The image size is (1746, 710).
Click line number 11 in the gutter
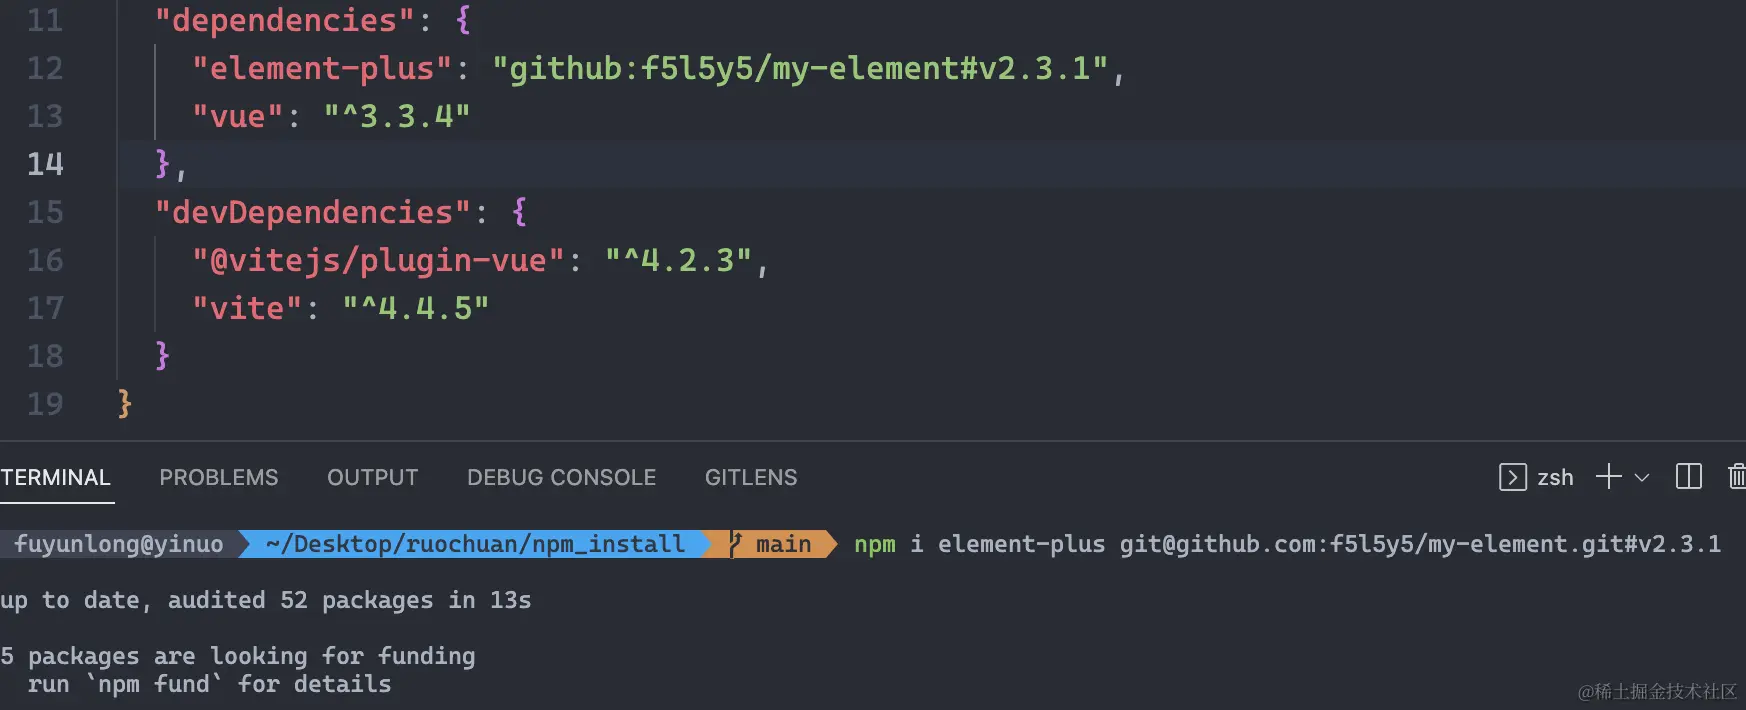click(45, 20)
